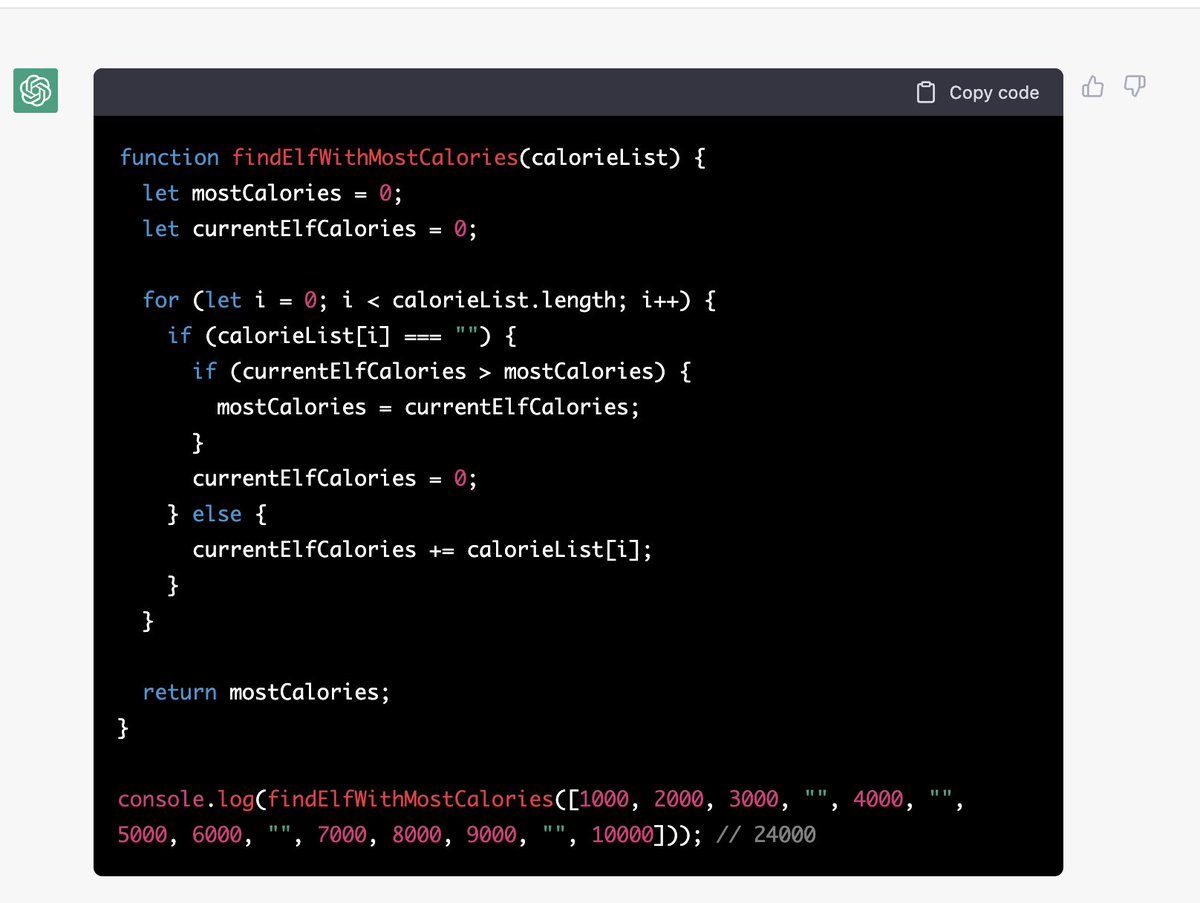Give the response a thumbs up
Viewport: 1200px width, 903px height.
1093,87
